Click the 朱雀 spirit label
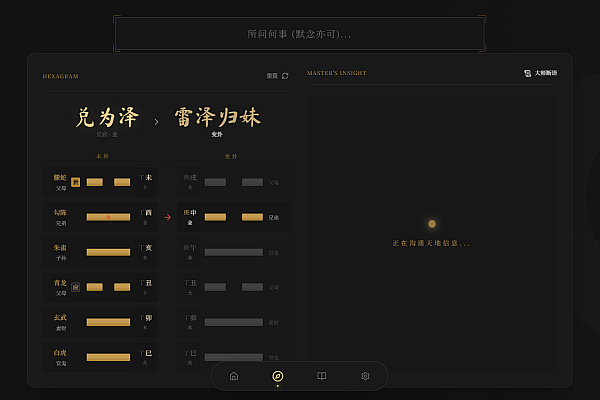This screenshot has height=400, width=600. point(60,248)
